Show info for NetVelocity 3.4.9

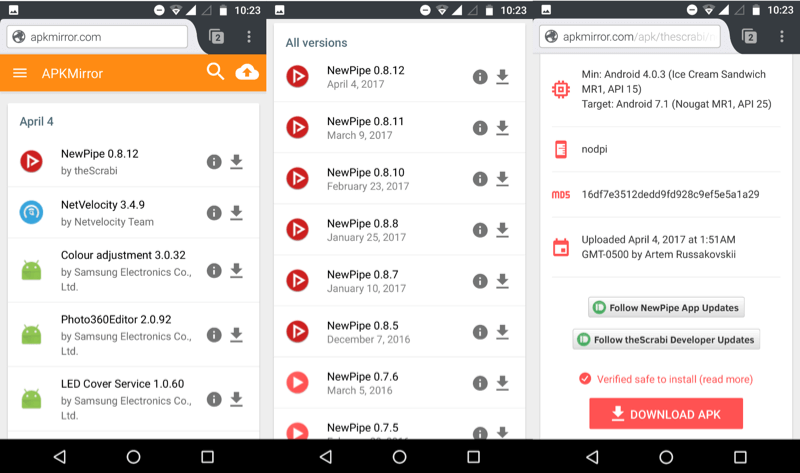(214, 213)
